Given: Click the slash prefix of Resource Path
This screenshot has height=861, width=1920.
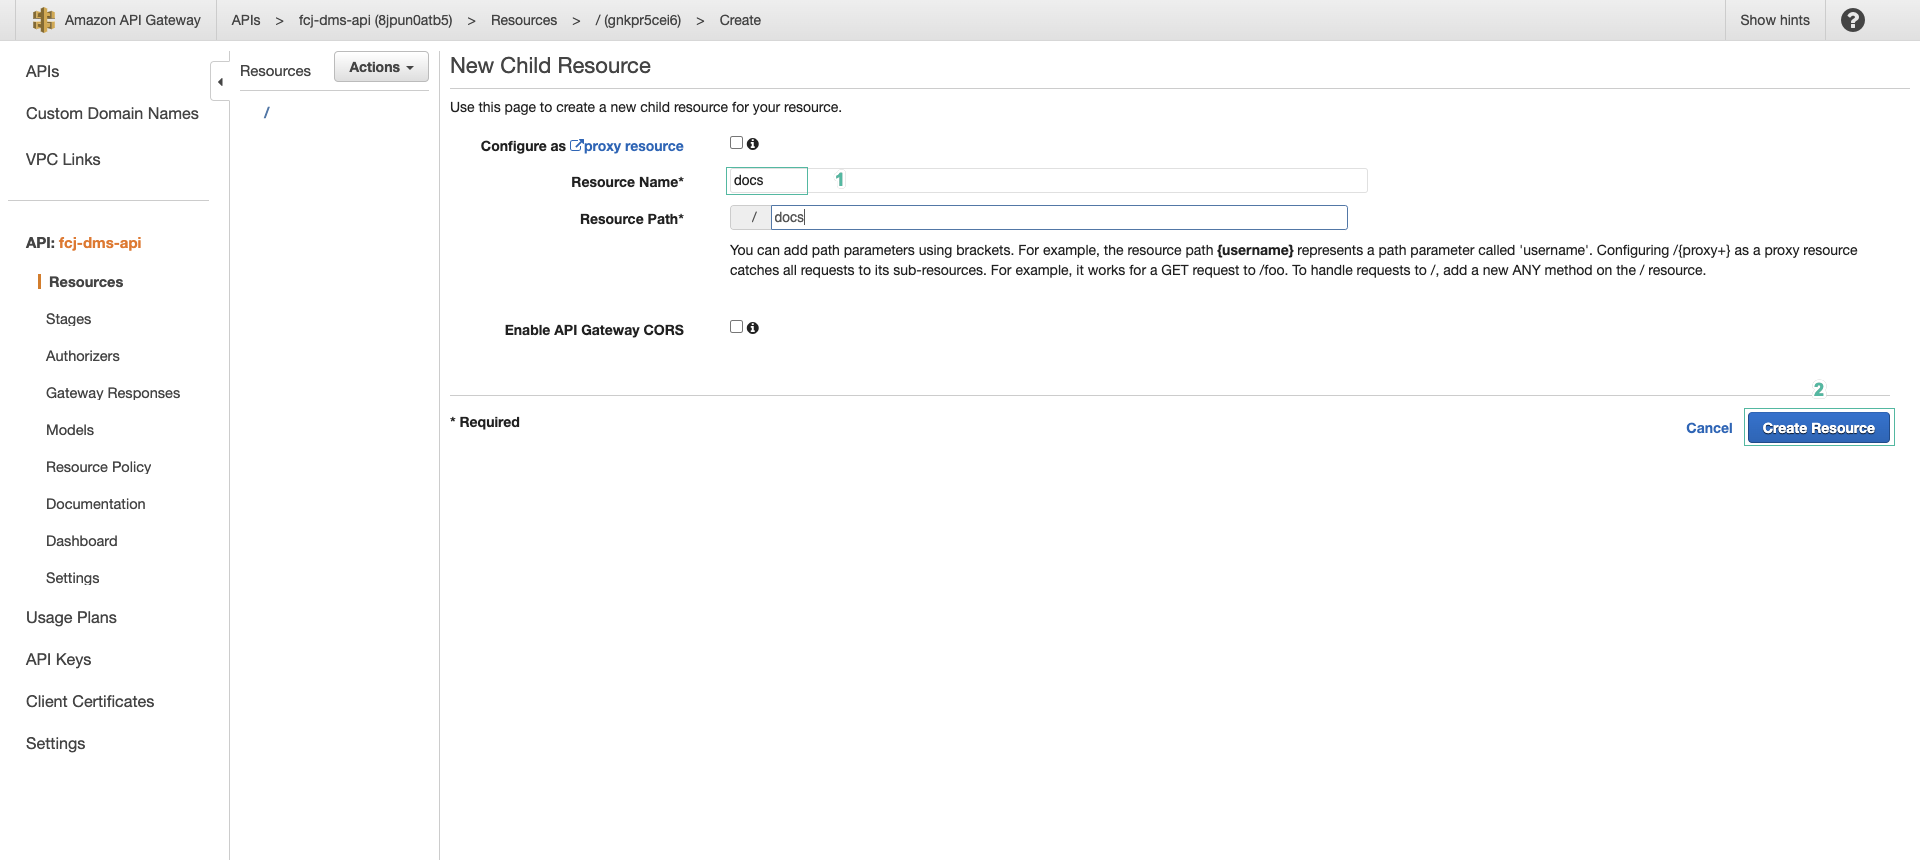Looking at the screenshot, I should tap(751, 217).
